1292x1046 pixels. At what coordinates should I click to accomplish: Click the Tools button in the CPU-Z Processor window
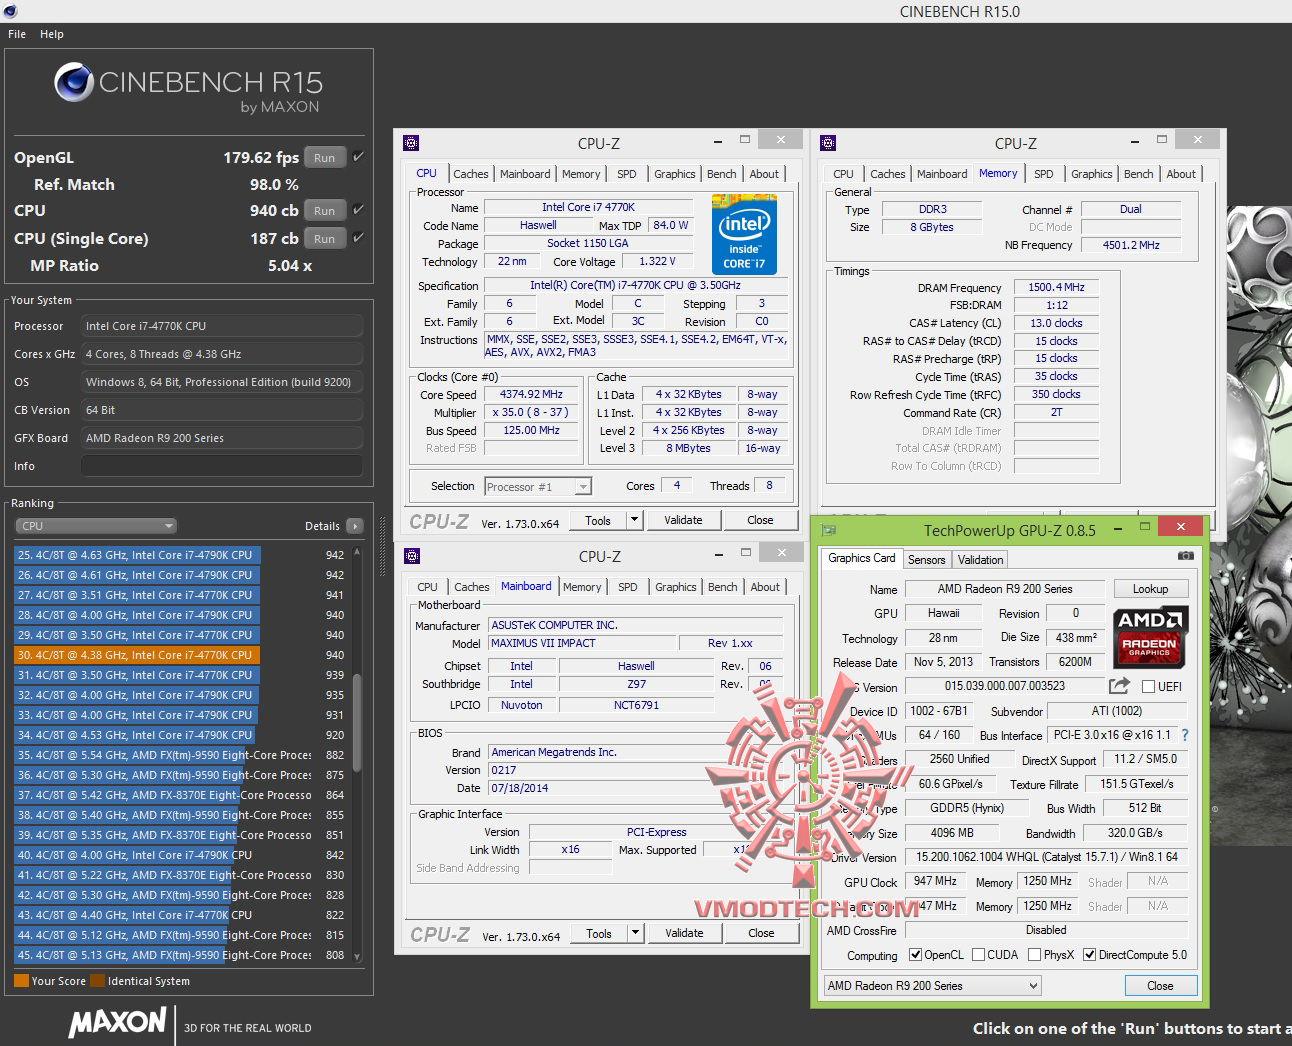coord(598,520)
